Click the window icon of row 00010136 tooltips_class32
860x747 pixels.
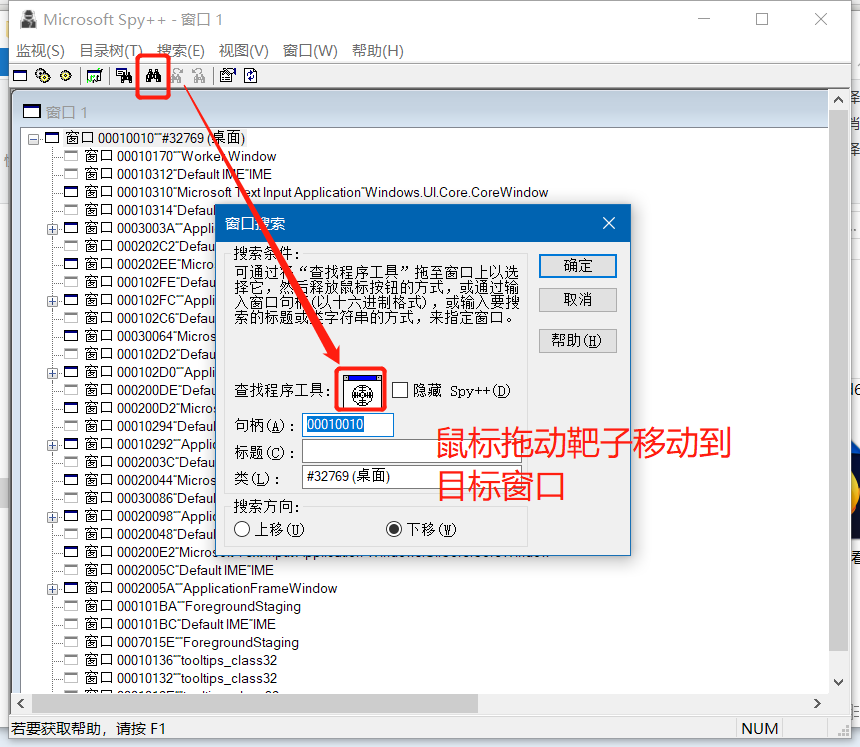[71, 660]
